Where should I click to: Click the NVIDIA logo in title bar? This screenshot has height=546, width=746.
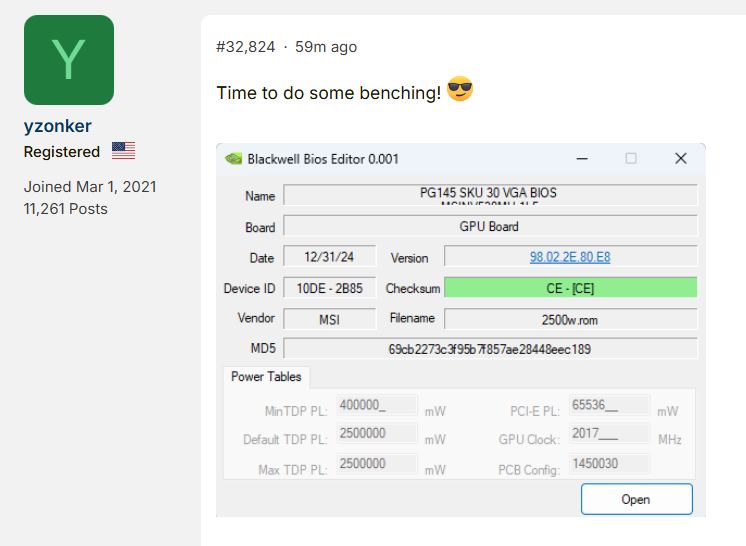click(233, 158)
